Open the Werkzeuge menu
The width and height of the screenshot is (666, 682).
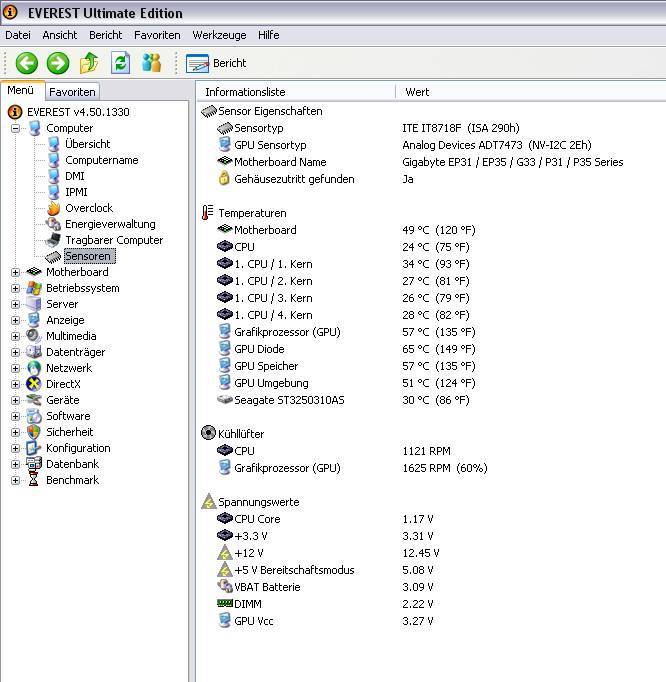[x=219, y=35]
